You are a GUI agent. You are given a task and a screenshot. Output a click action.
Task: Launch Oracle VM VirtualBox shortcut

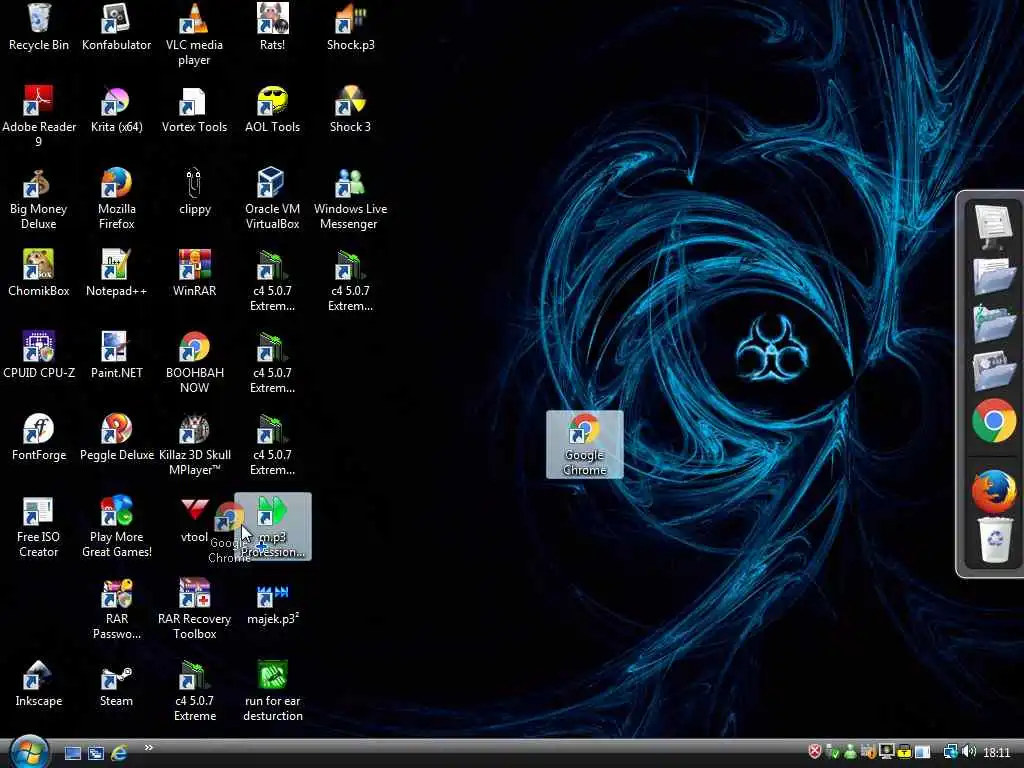click(x=272, y=199)
